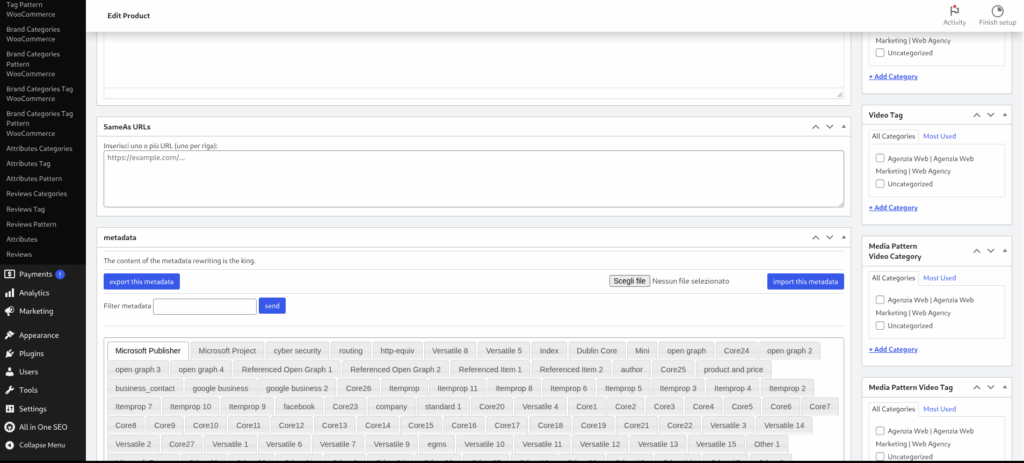This screenshot has height=463, width=1024.
Task: Move SameAs URLs panel up
Action: tap(816, 127)
